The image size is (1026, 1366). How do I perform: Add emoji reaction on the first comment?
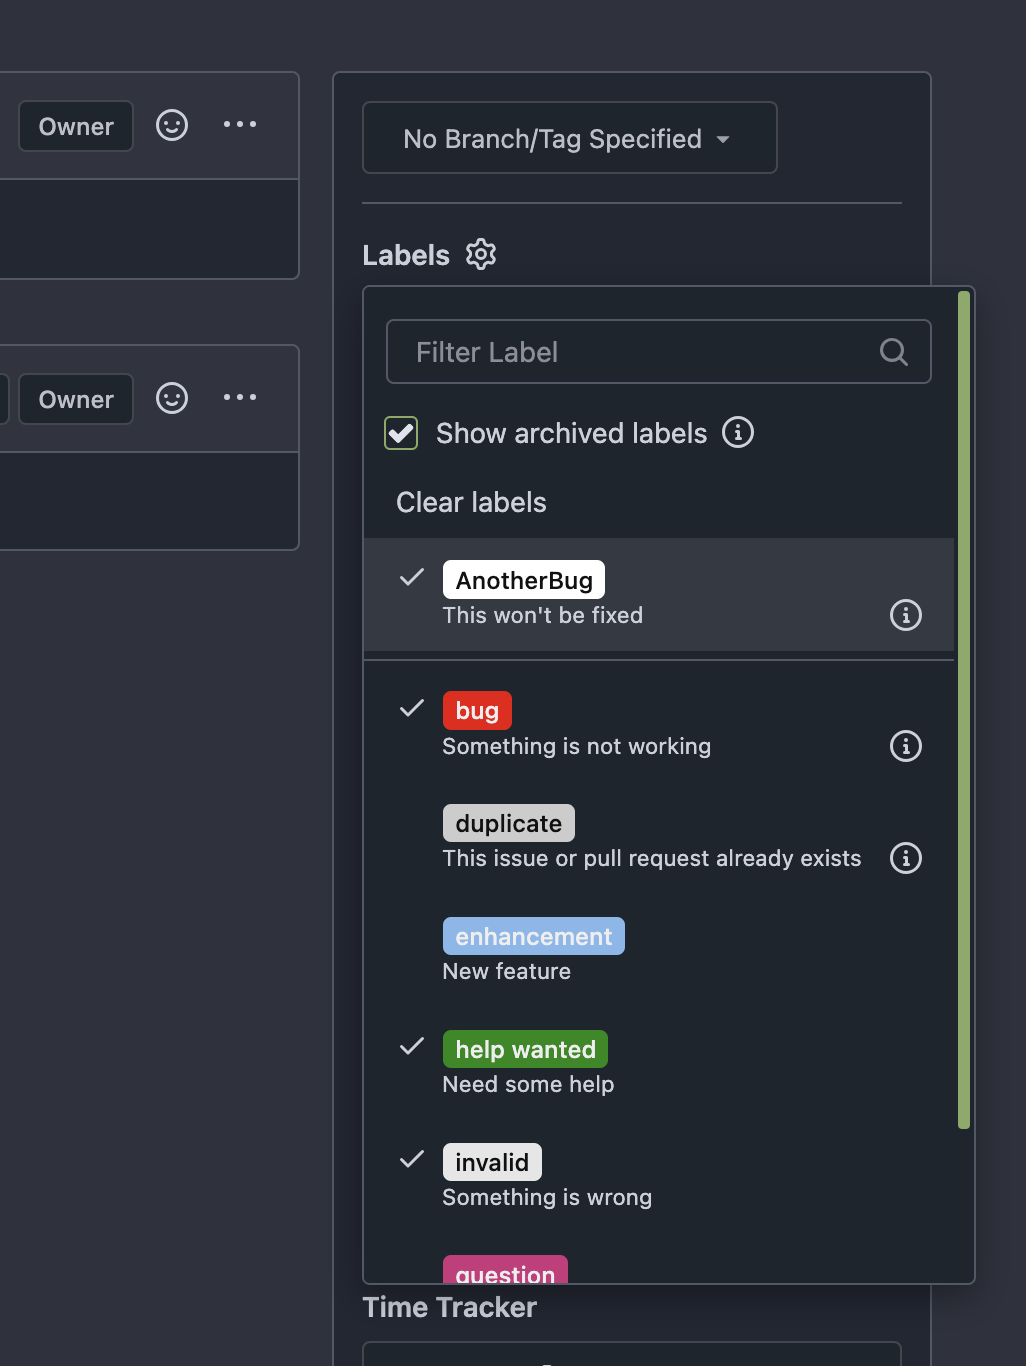[x=172, y=125]
